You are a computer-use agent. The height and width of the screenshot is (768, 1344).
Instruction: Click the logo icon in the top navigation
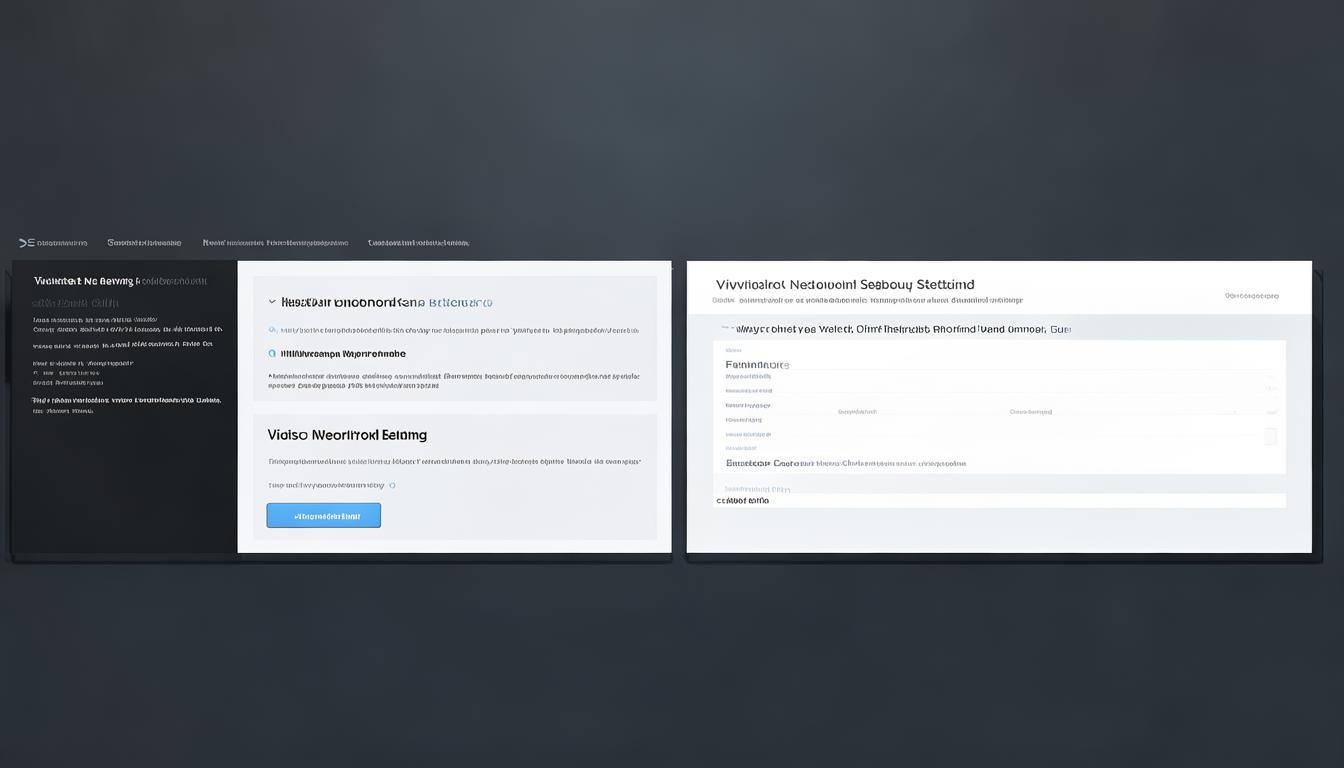pos(26,242)
